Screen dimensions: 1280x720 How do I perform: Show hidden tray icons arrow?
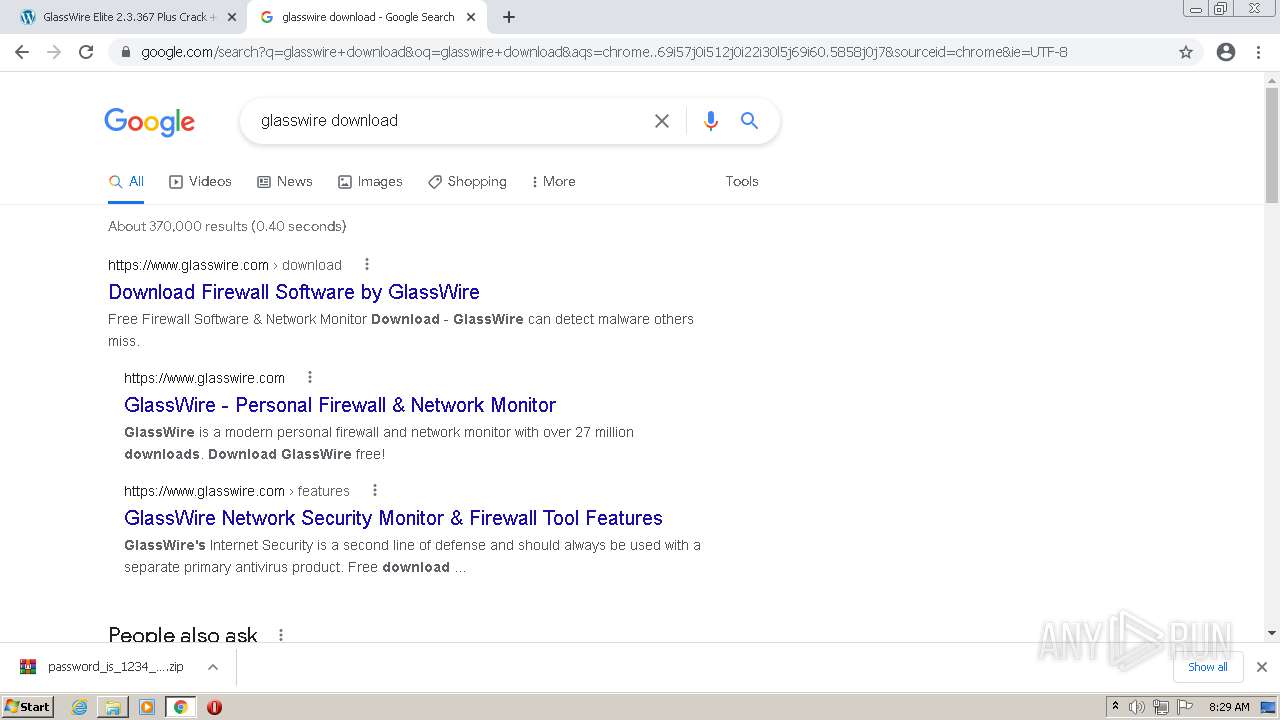pyautogui.click(x=1116, y=707)
